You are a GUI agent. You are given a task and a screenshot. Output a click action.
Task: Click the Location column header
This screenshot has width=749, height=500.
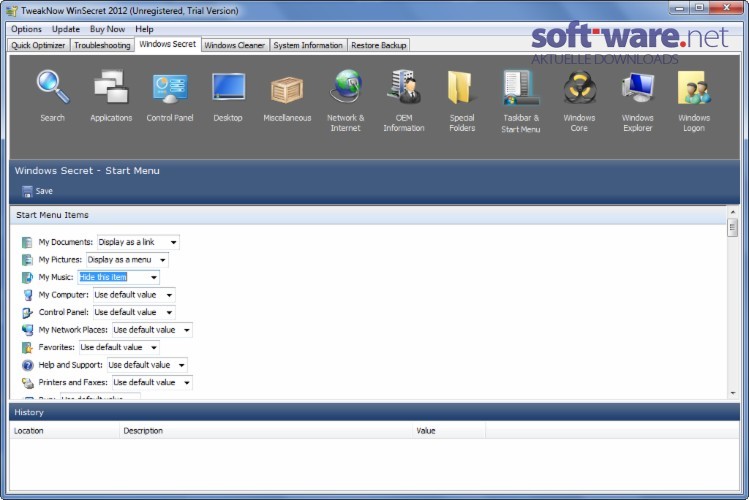64,431
